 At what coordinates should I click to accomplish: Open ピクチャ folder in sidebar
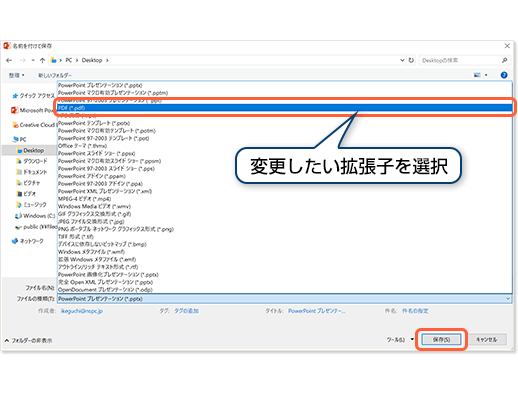click(x=28, y=183)
